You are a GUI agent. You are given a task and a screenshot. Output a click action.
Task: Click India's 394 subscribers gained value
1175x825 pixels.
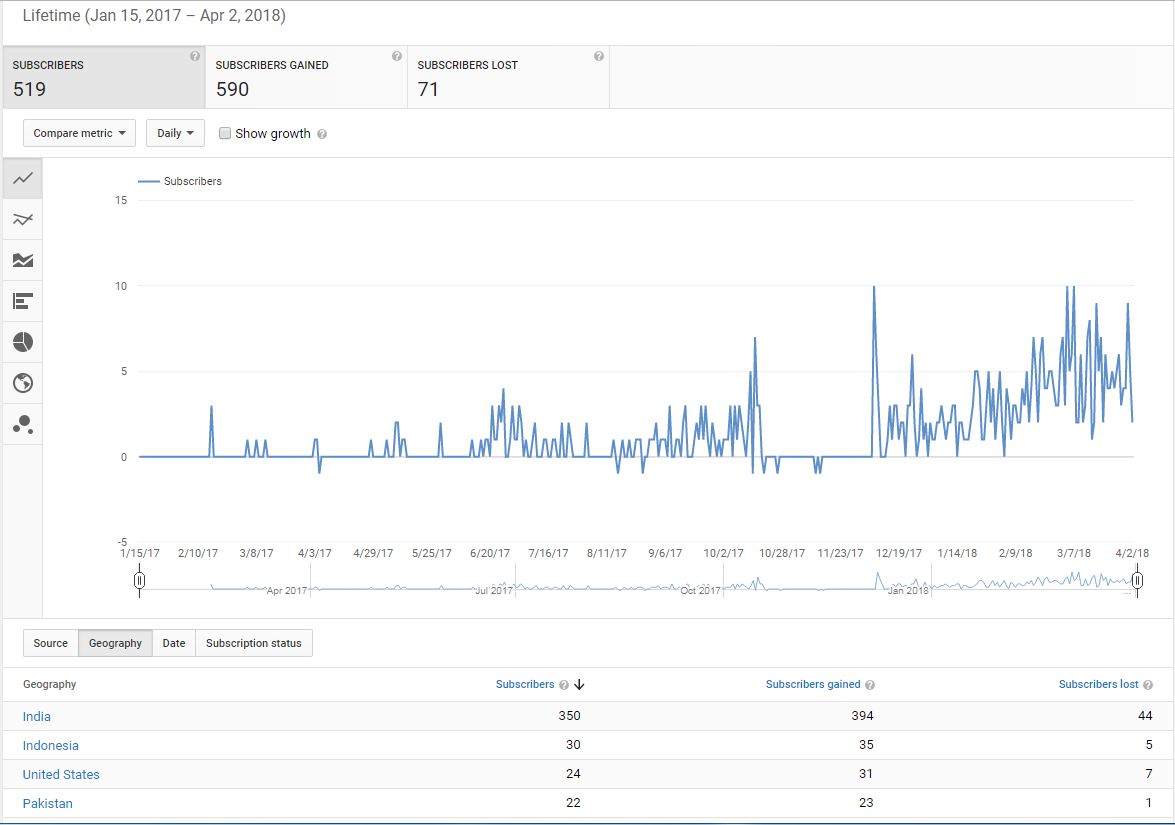863,716
